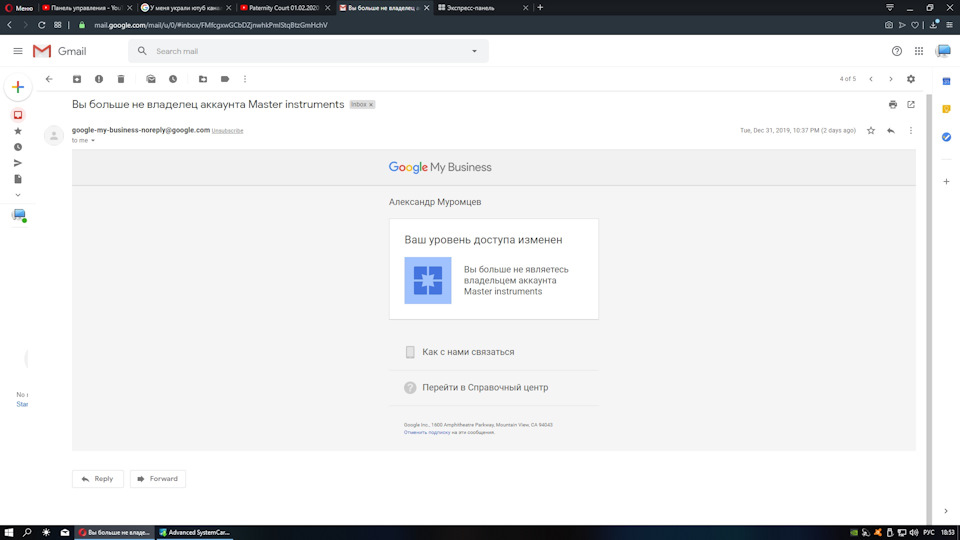Click the Google My Business logo
Screen dimensions: 960x540
point(440,167)
